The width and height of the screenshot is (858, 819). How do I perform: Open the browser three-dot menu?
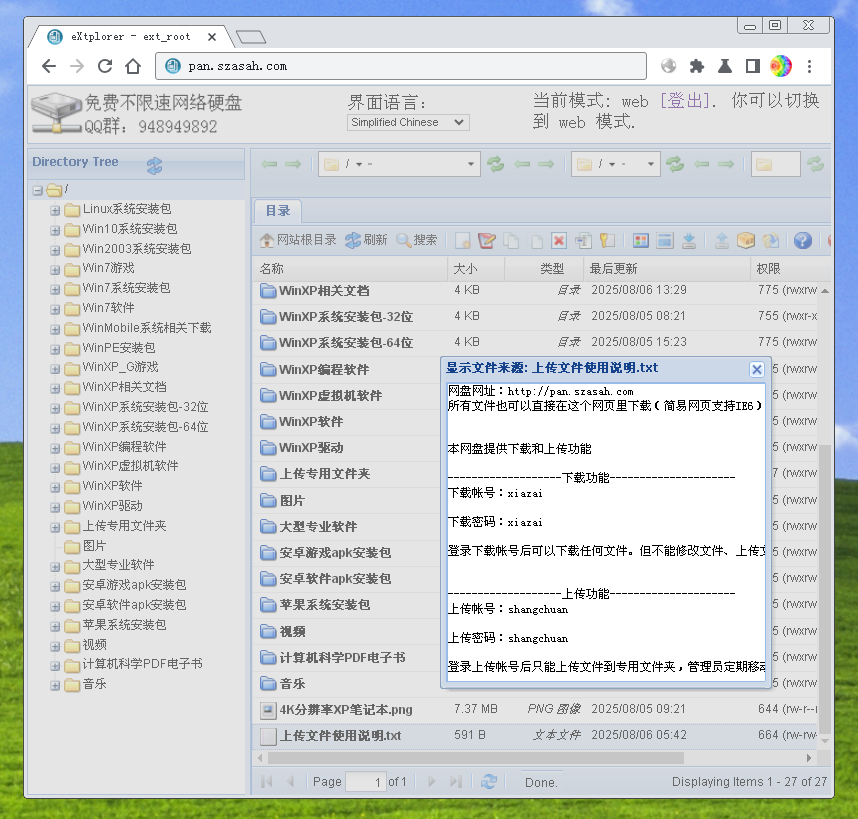[x=809, y=66]
